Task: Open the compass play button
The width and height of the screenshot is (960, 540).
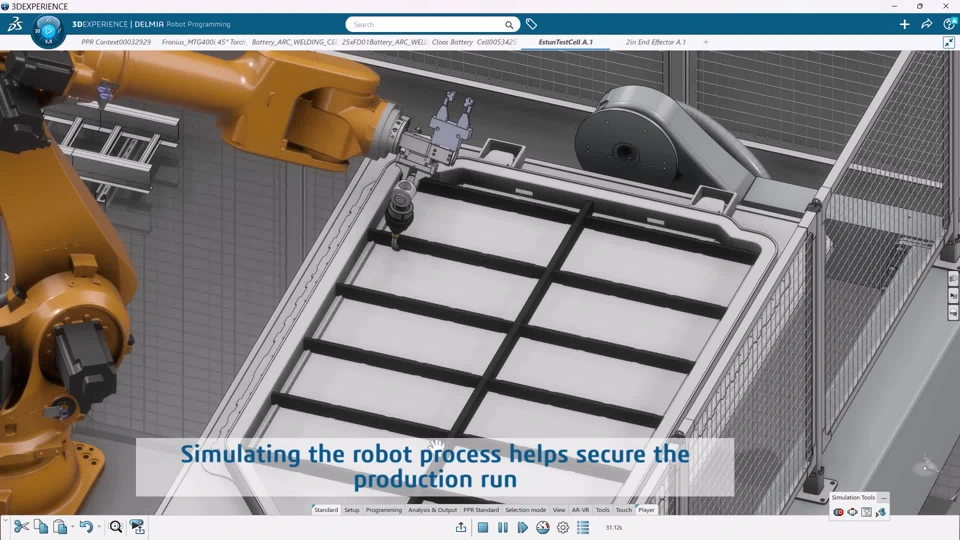Action: click(48, 30)
